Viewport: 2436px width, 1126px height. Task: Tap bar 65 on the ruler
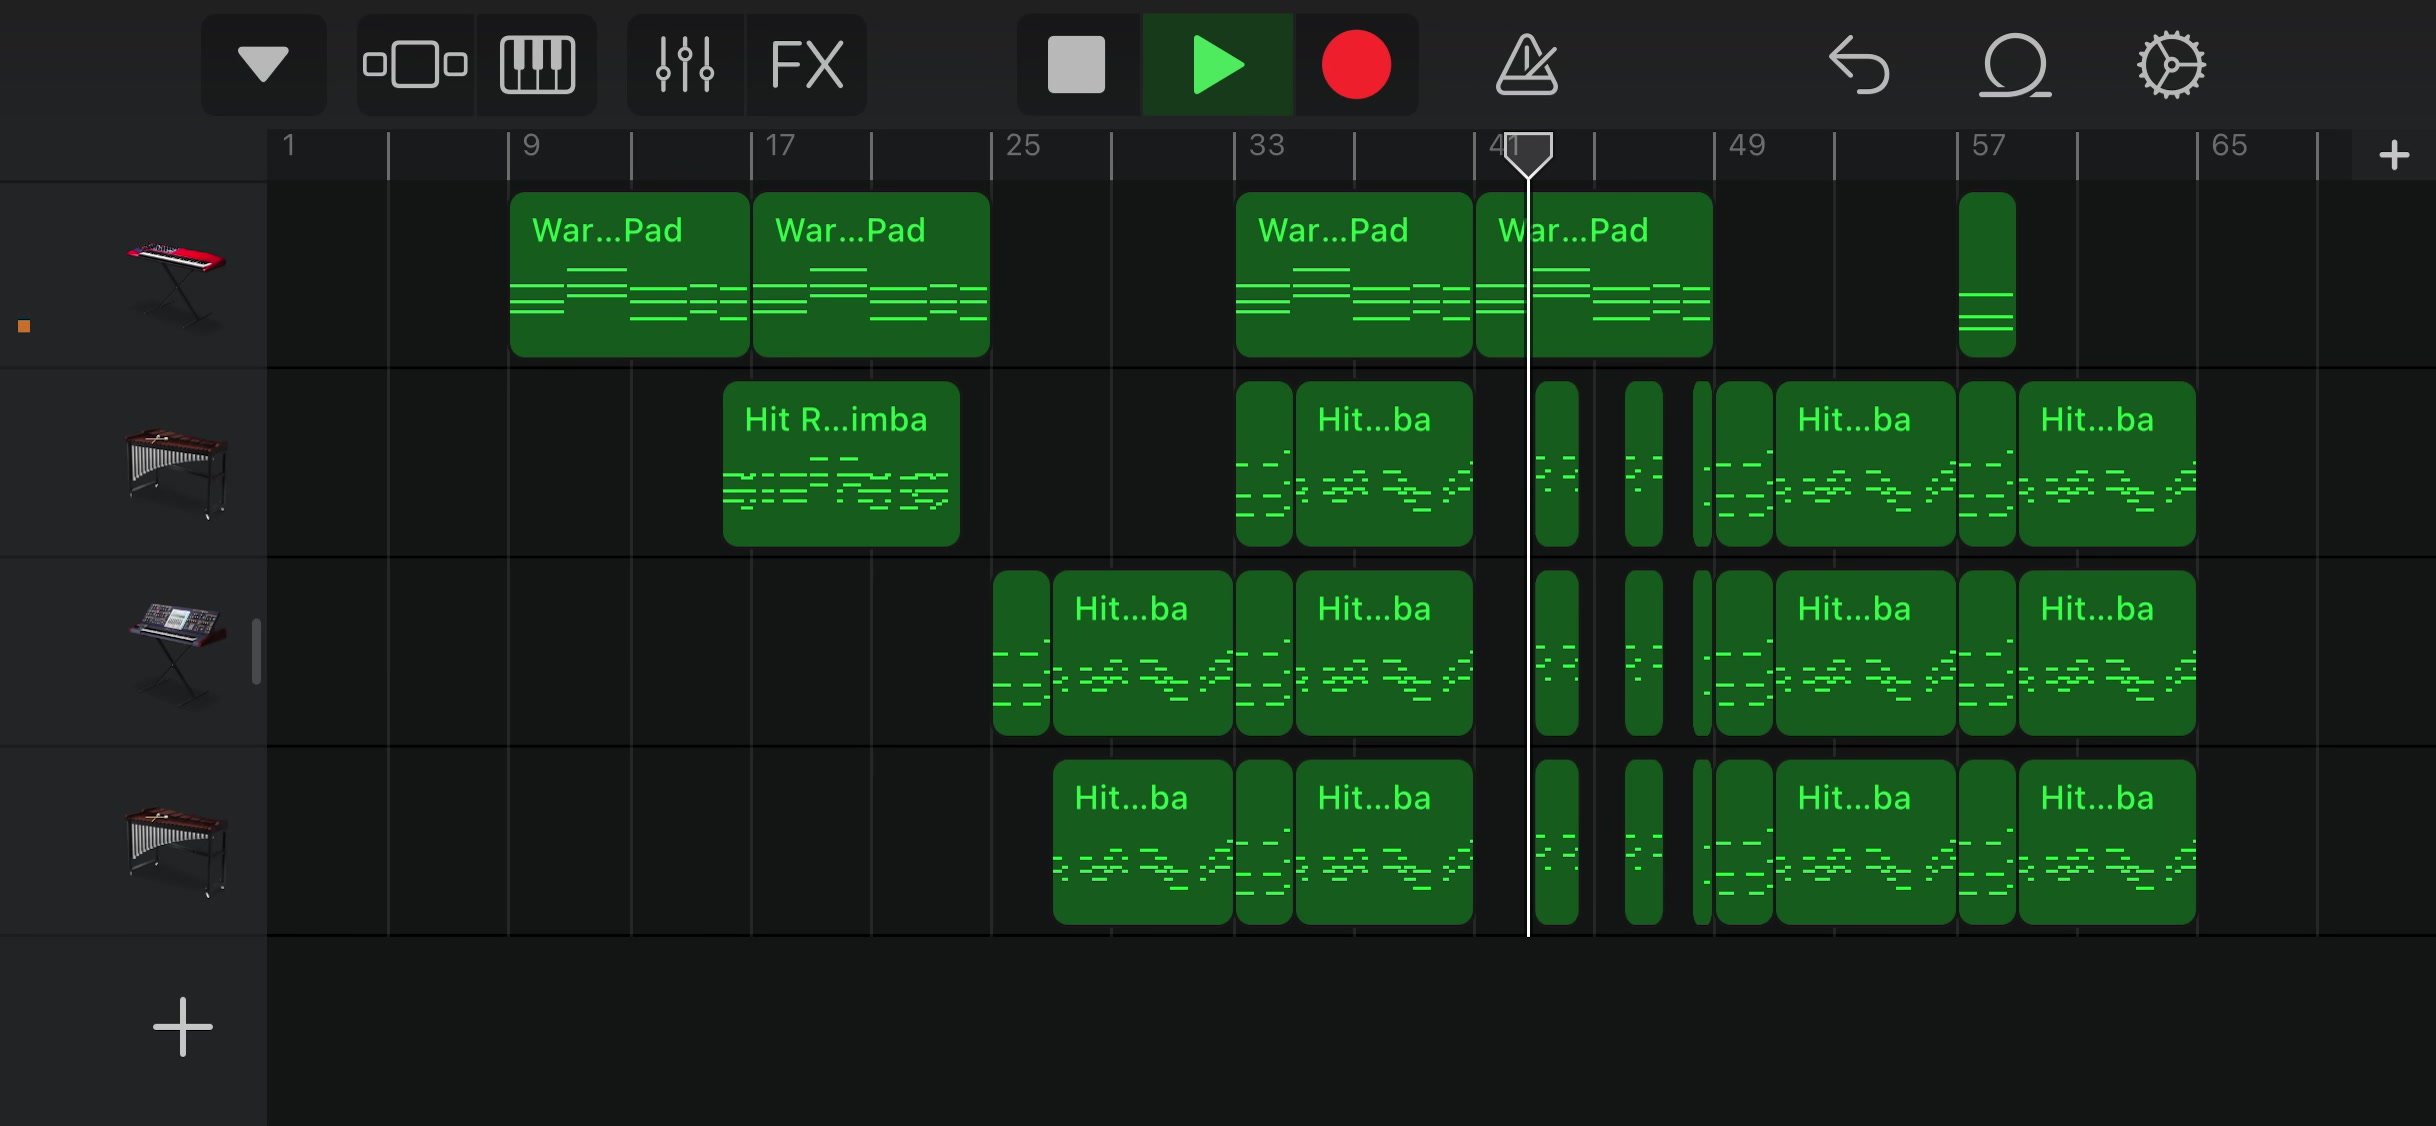[x=2229, y=146]
